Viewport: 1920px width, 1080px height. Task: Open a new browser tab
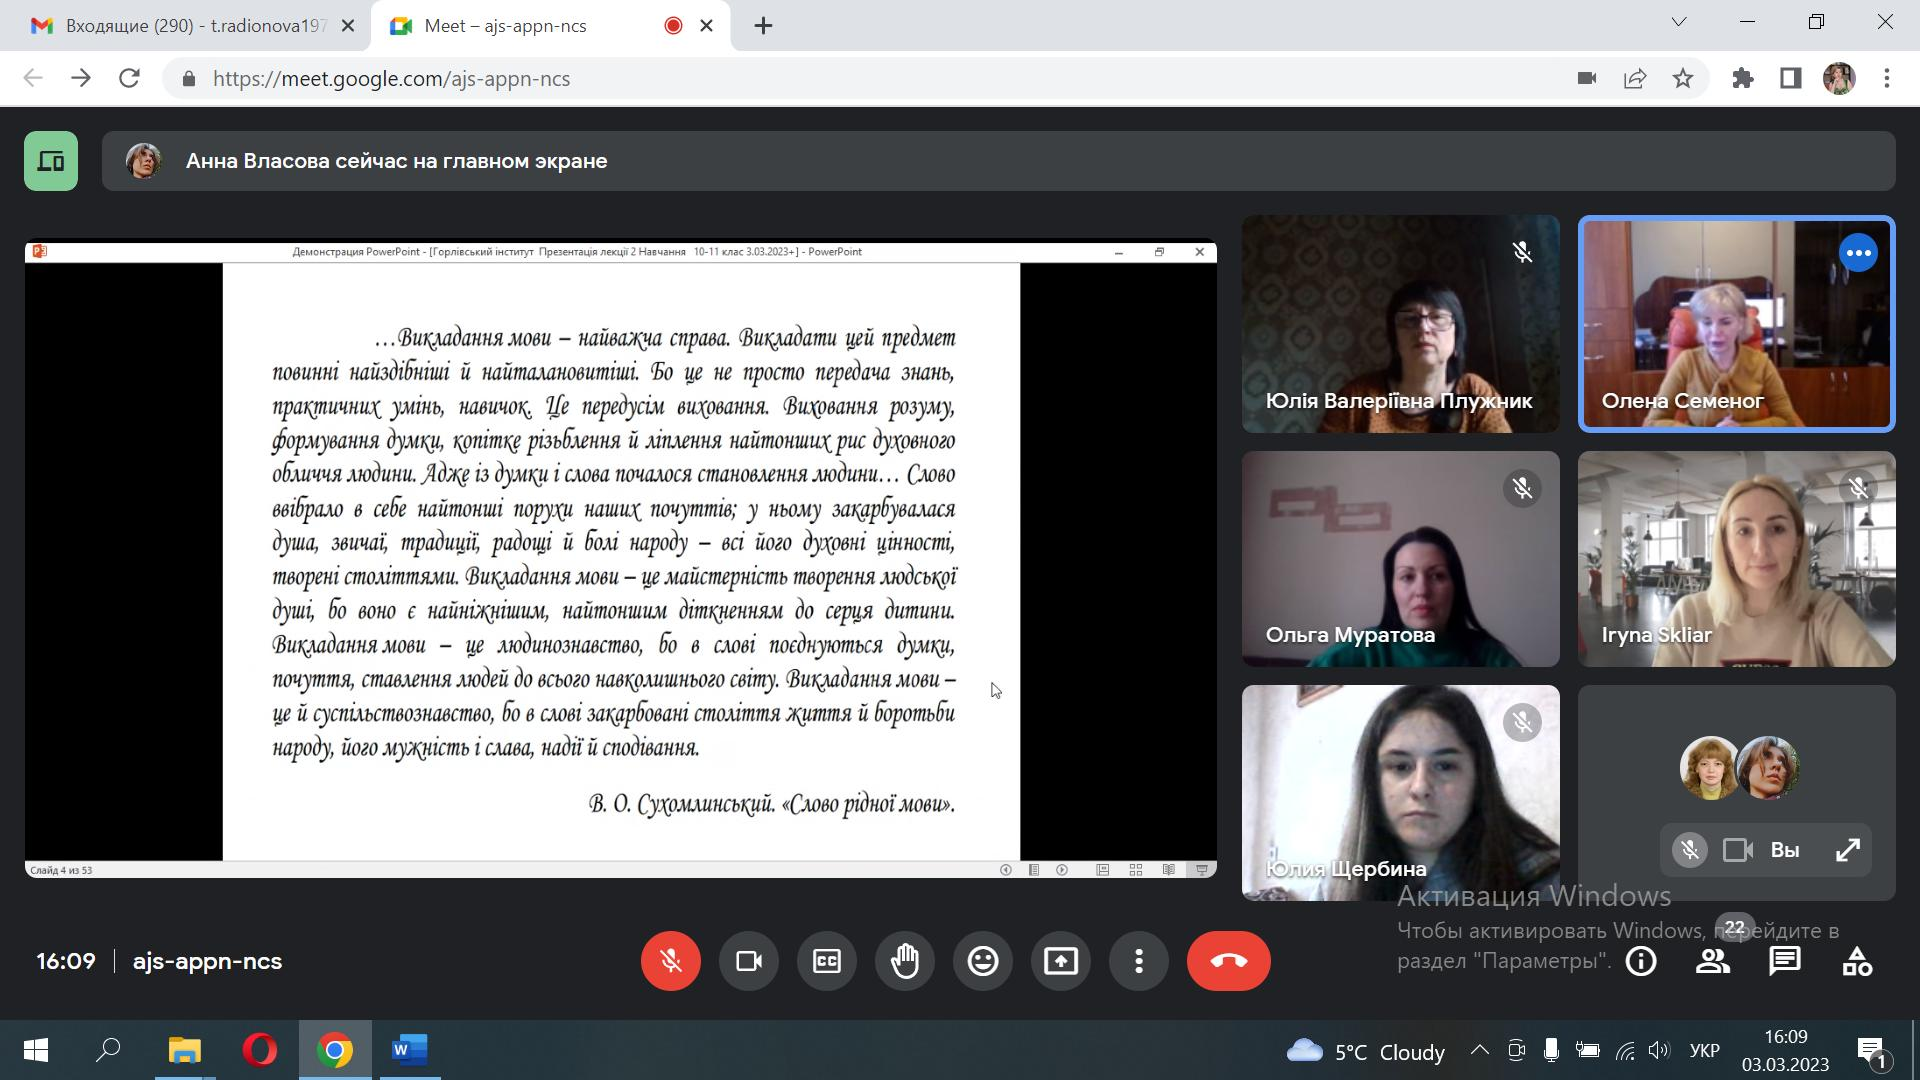point(763,26)
